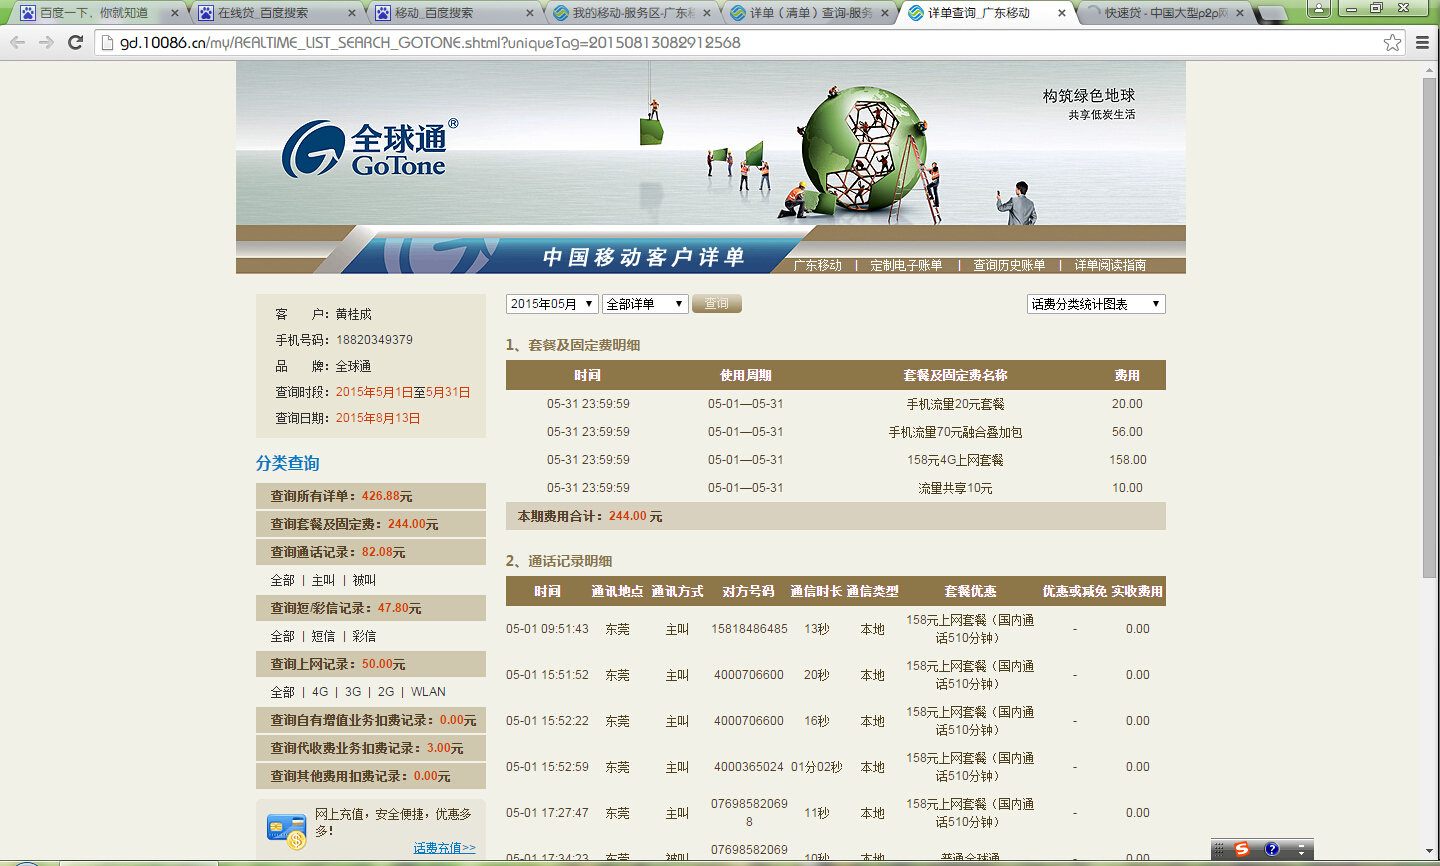Open the 广东移动 header link
The height and width of the screenshot is (866, 1440).
pos(818,265)
